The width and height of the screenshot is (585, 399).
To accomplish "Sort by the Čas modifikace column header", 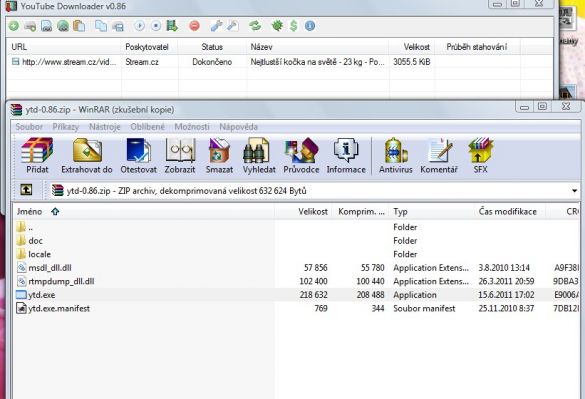I will tap(510, 212).
